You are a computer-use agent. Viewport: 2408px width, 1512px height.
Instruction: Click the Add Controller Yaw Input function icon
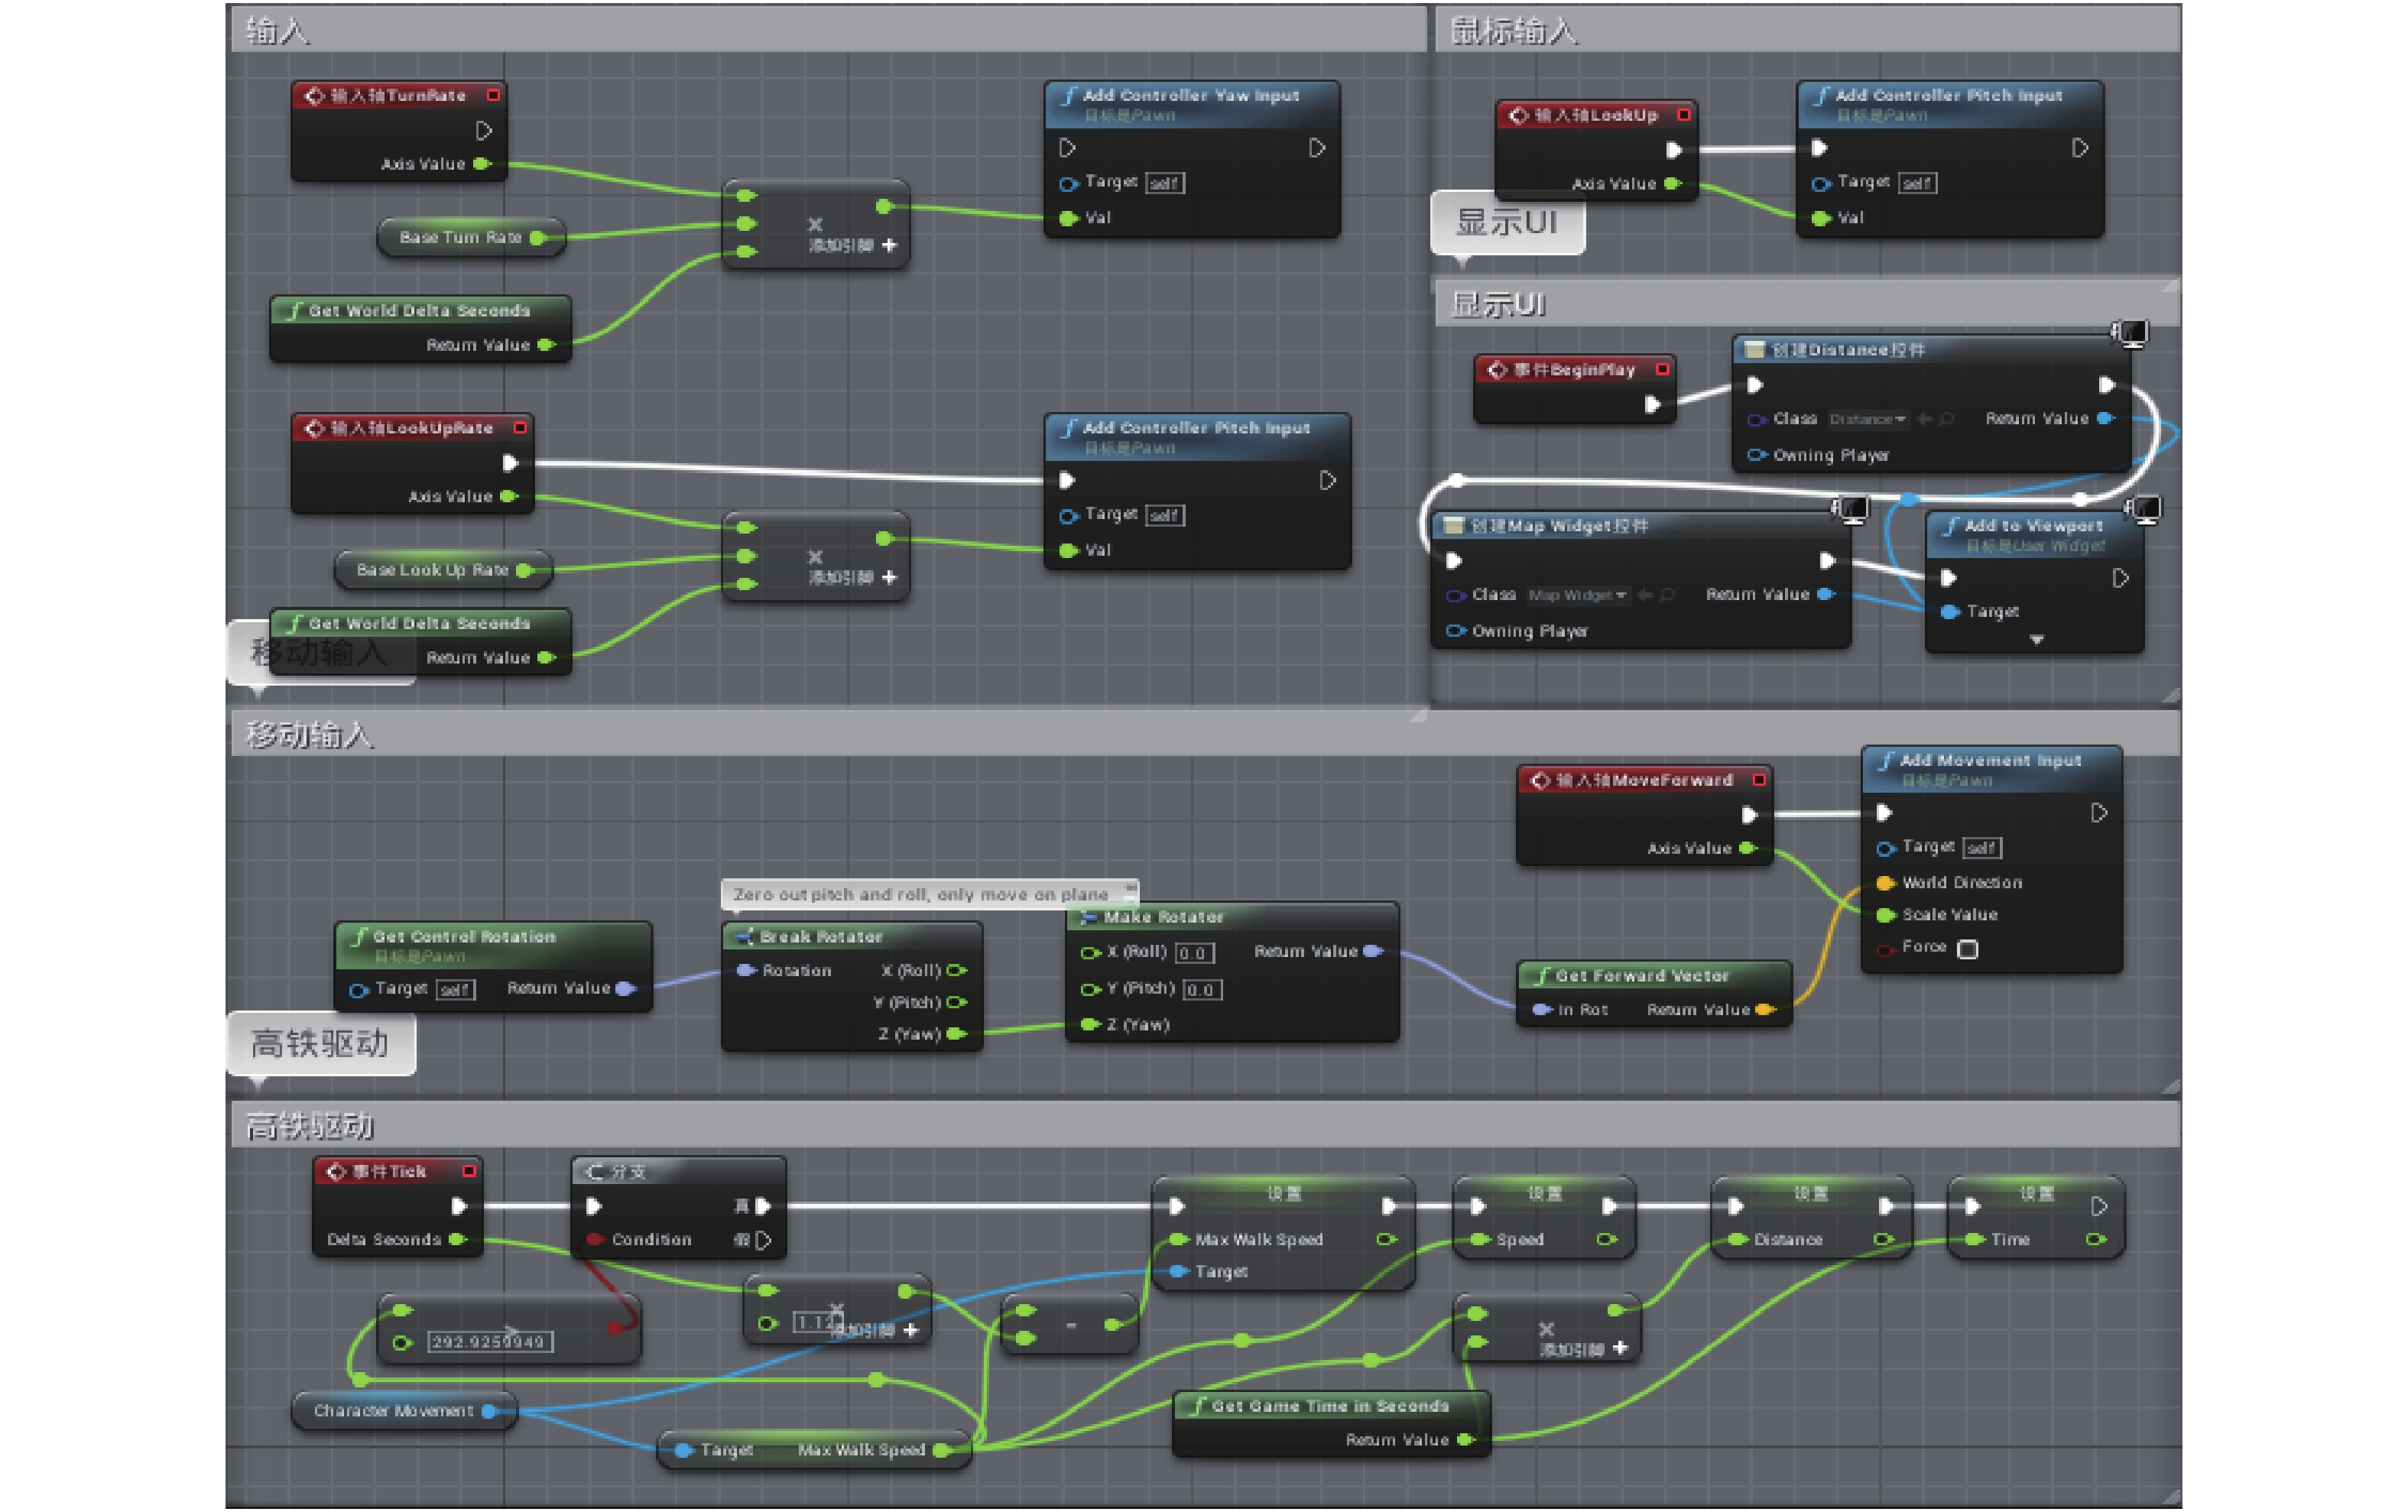1069,96
